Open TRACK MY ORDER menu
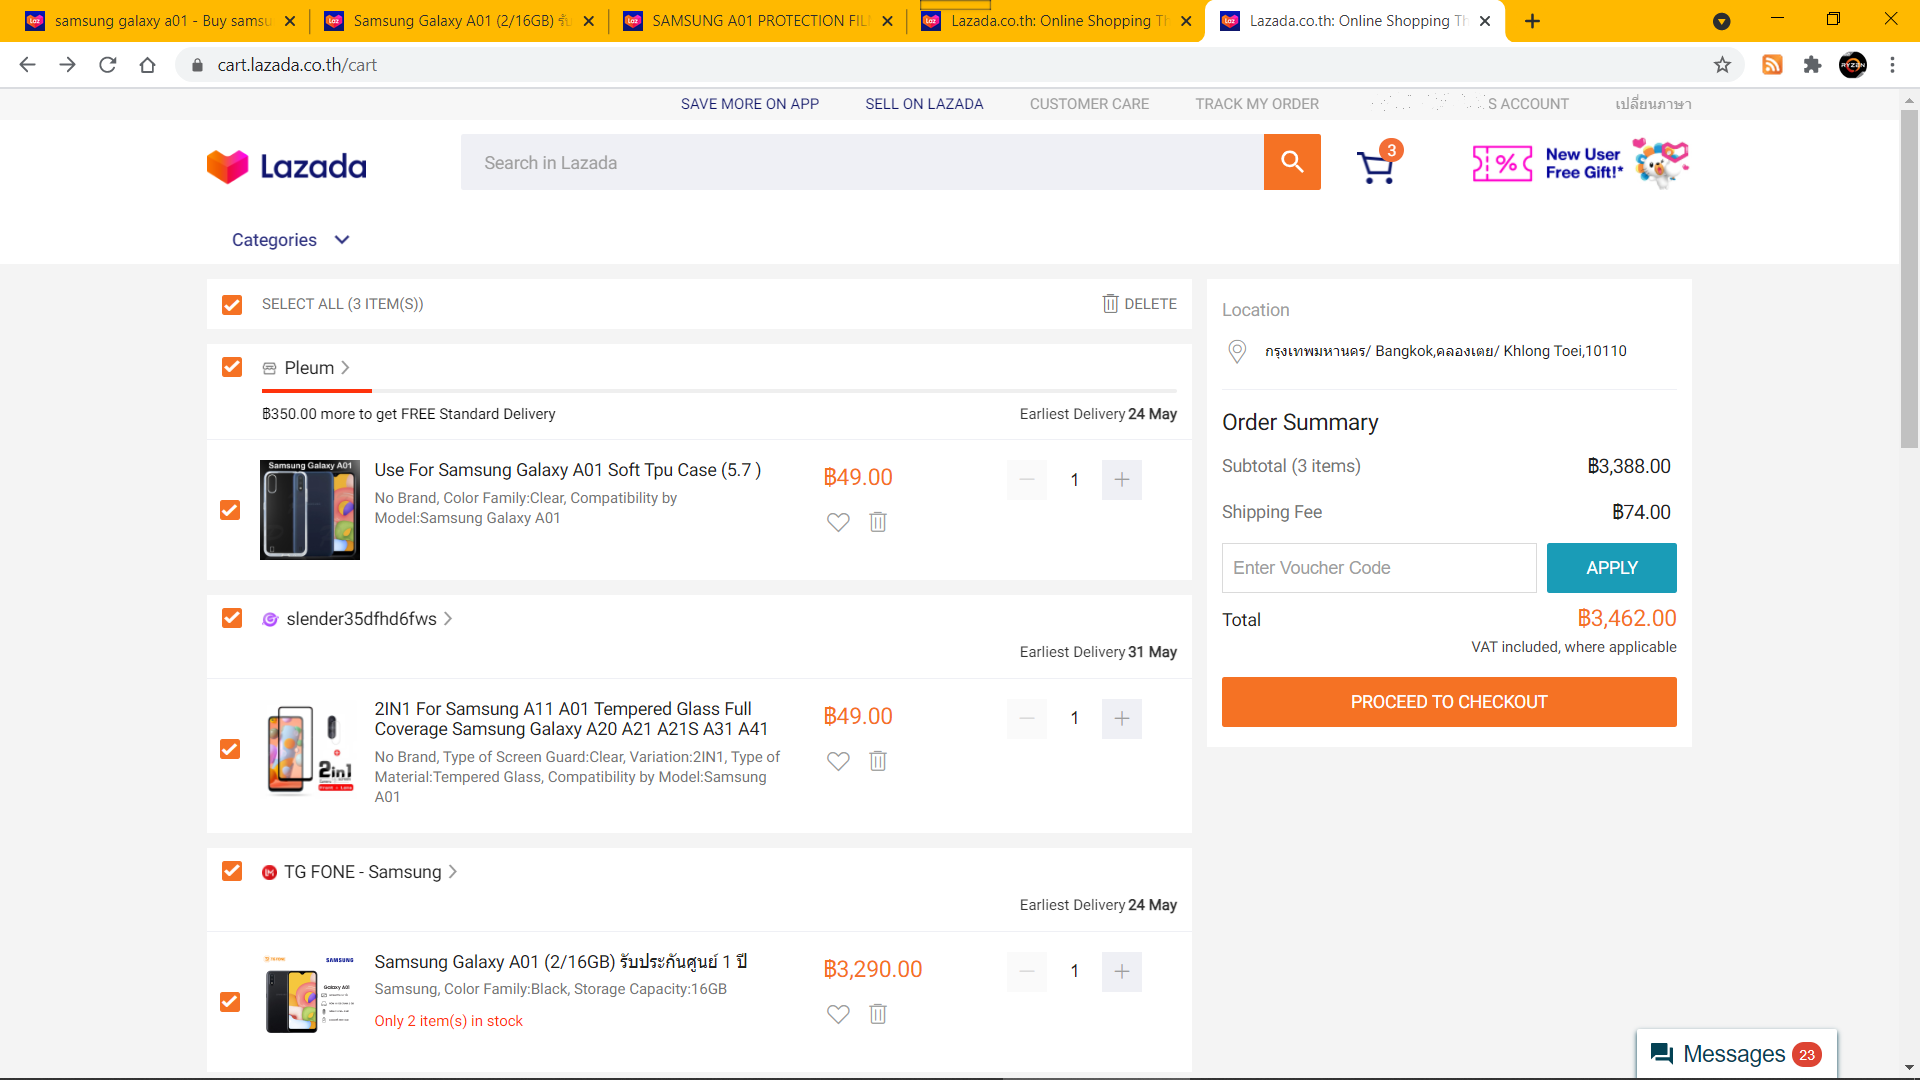Viewport: 1920px width, 1080px height. point(1257,104)
